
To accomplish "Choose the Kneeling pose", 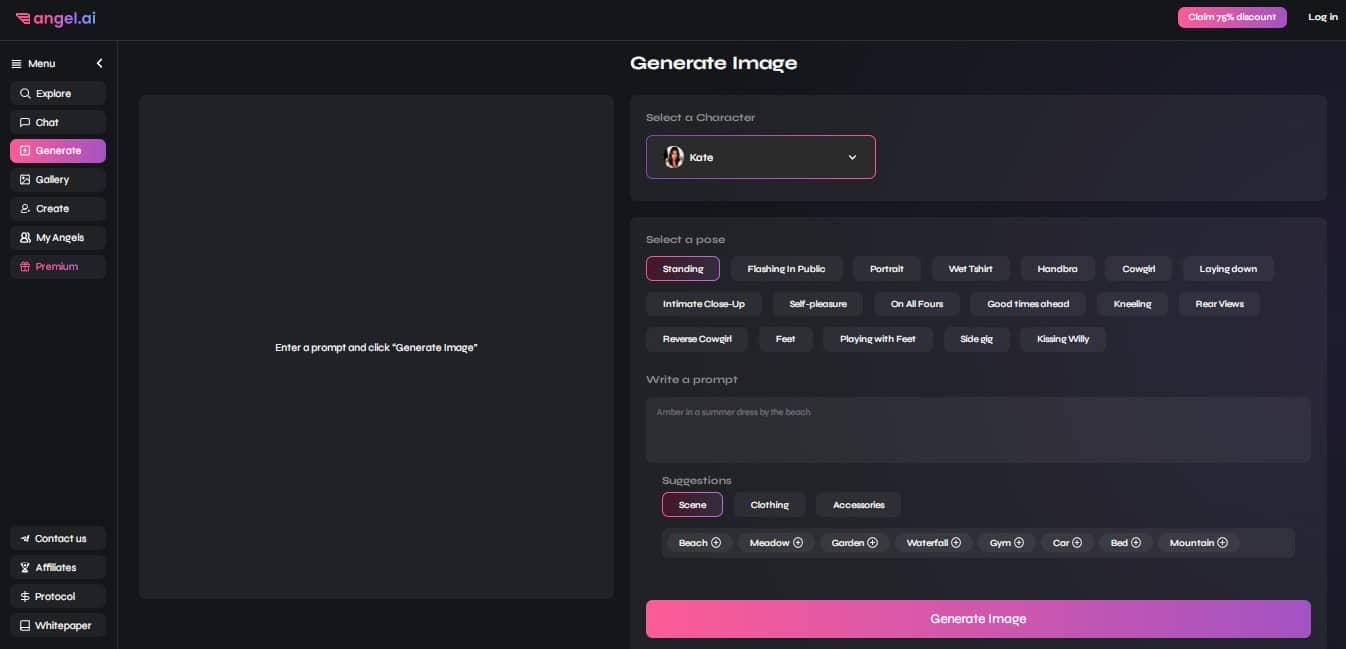I will click(x=1132, y=304).
